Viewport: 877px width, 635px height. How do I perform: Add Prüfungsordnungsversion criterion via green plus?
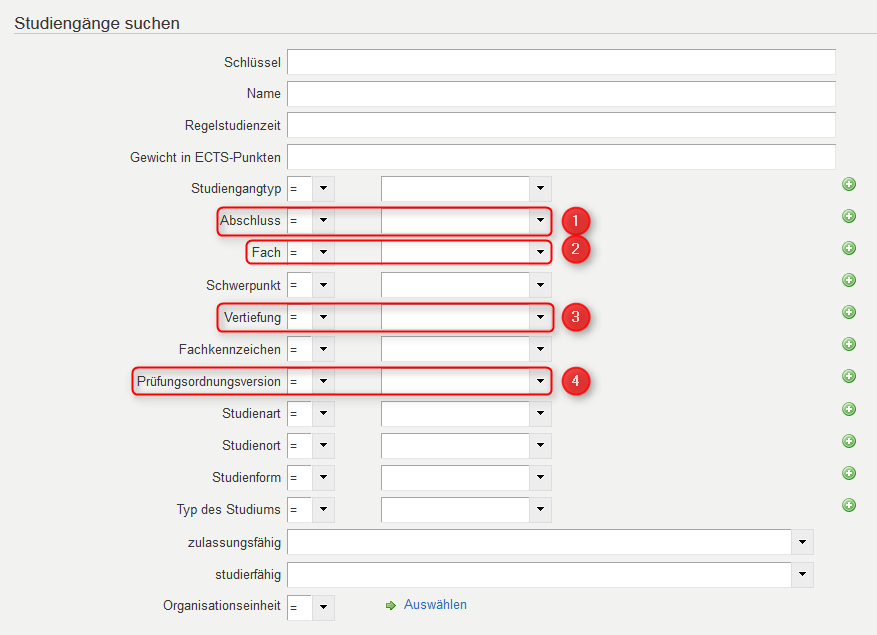click(848, 376)
